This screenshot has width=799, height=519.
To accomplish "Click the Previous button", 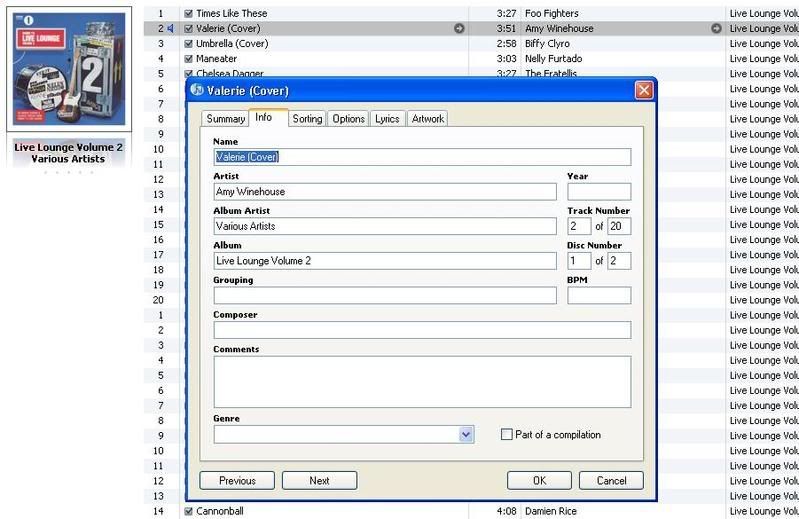I will click(237, 480).
